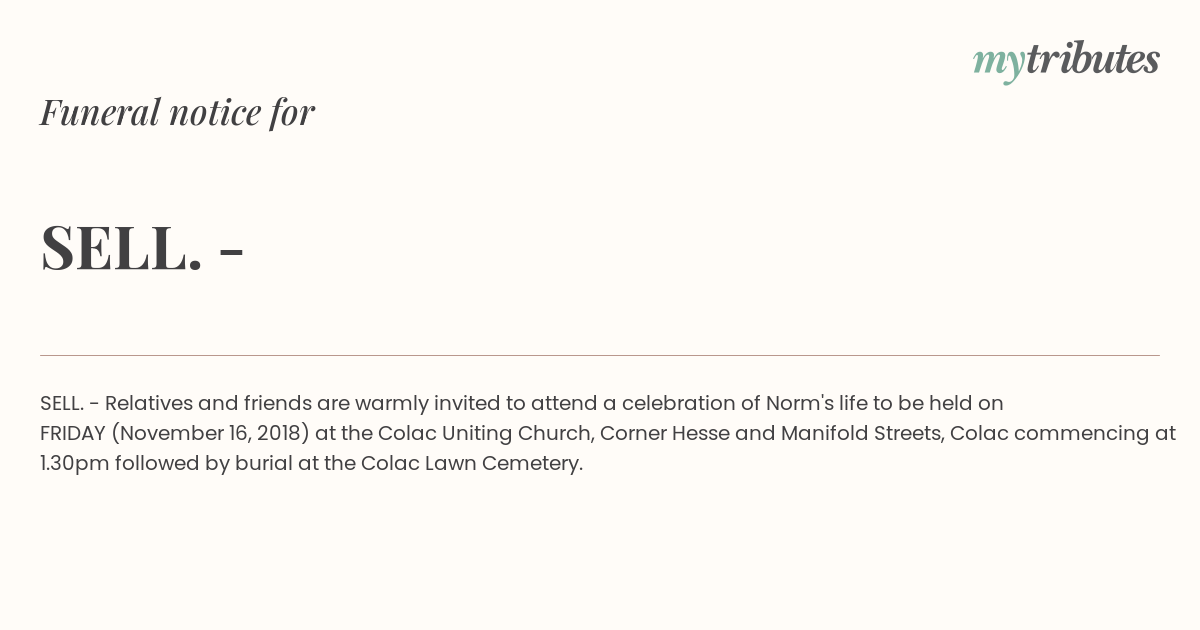The width and height of the screenshot is (1200, 630).
Task: Click the horizontal divider line
Action: (x=600, y=355)
